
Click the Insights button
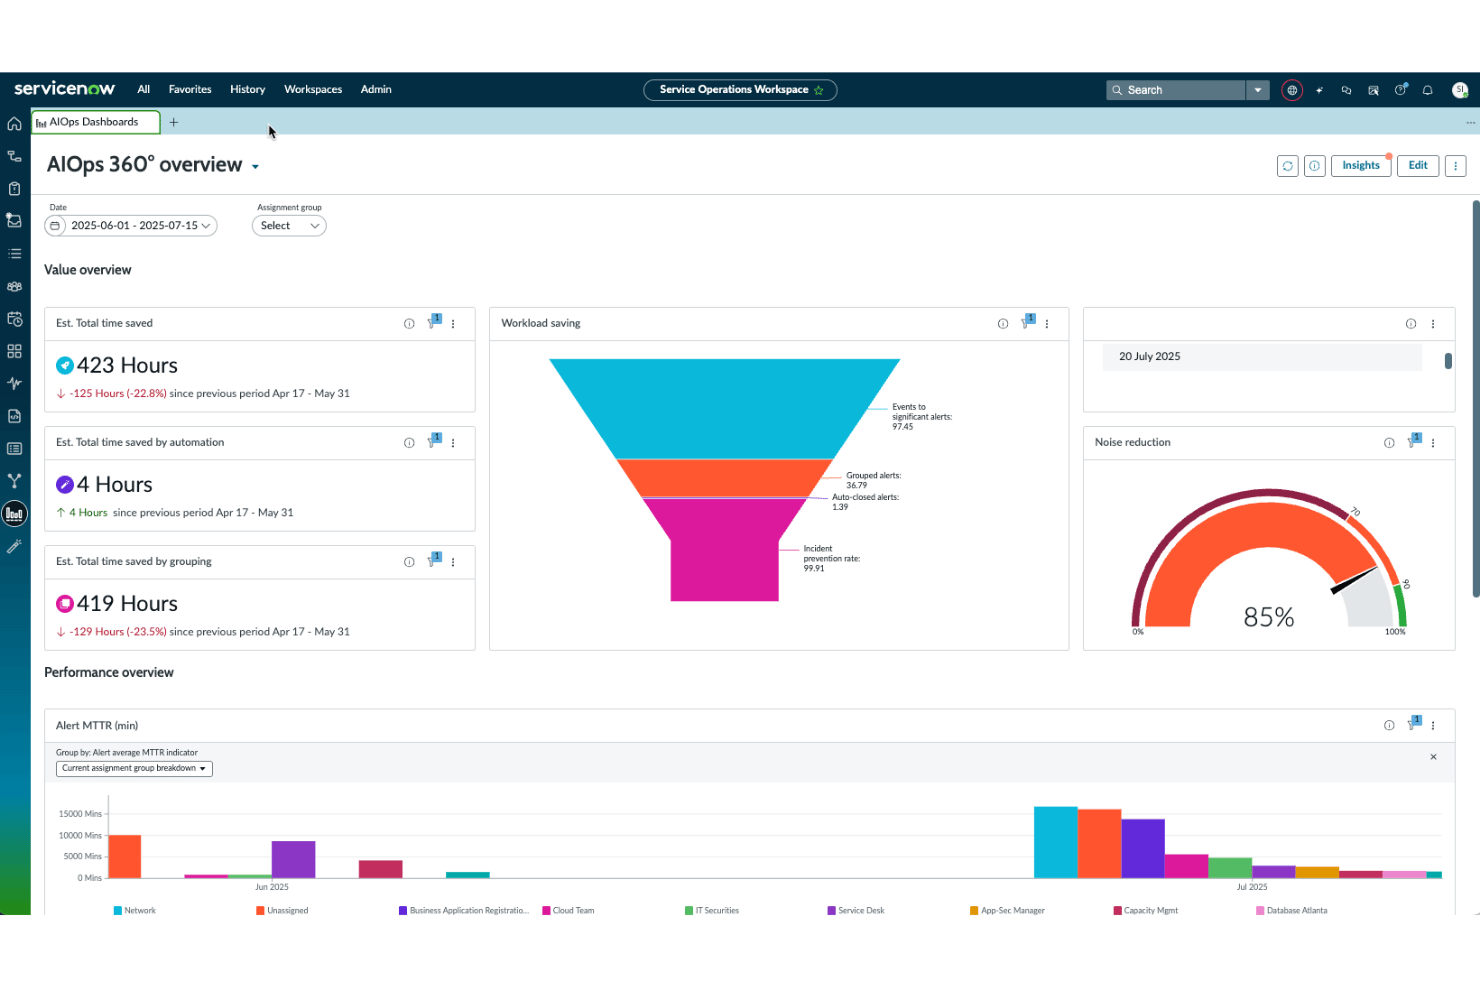[1361, 166]
